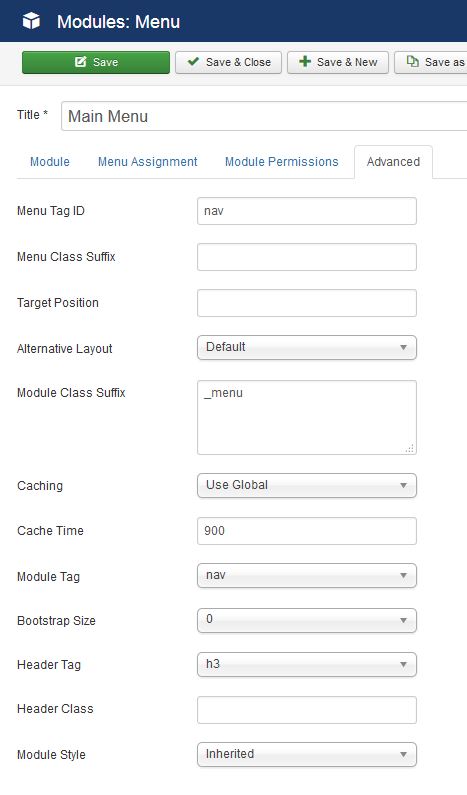467x795 pixels.
Task: Click the green Save button
Action: (x=96, y=62)
